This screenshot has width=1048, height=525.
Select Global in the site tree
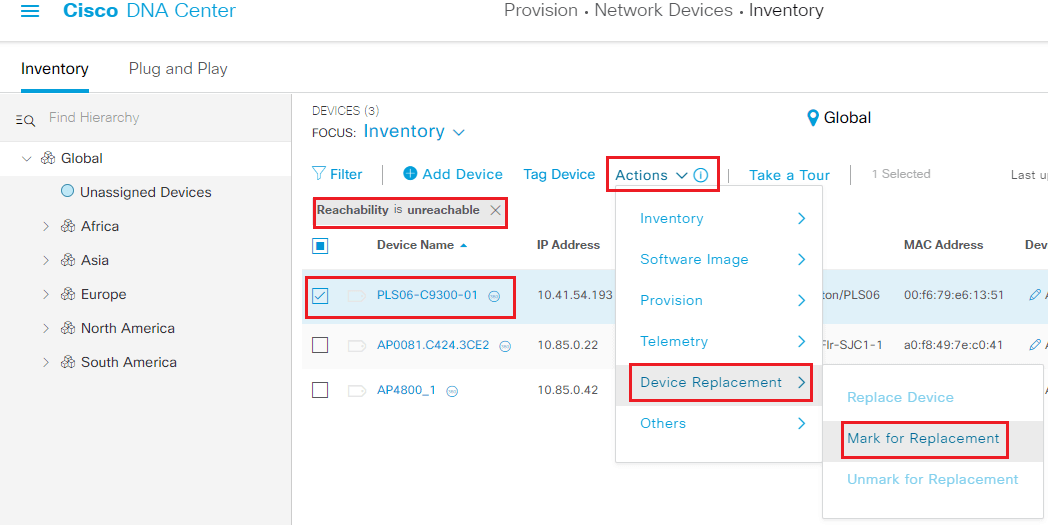point(82,159)
